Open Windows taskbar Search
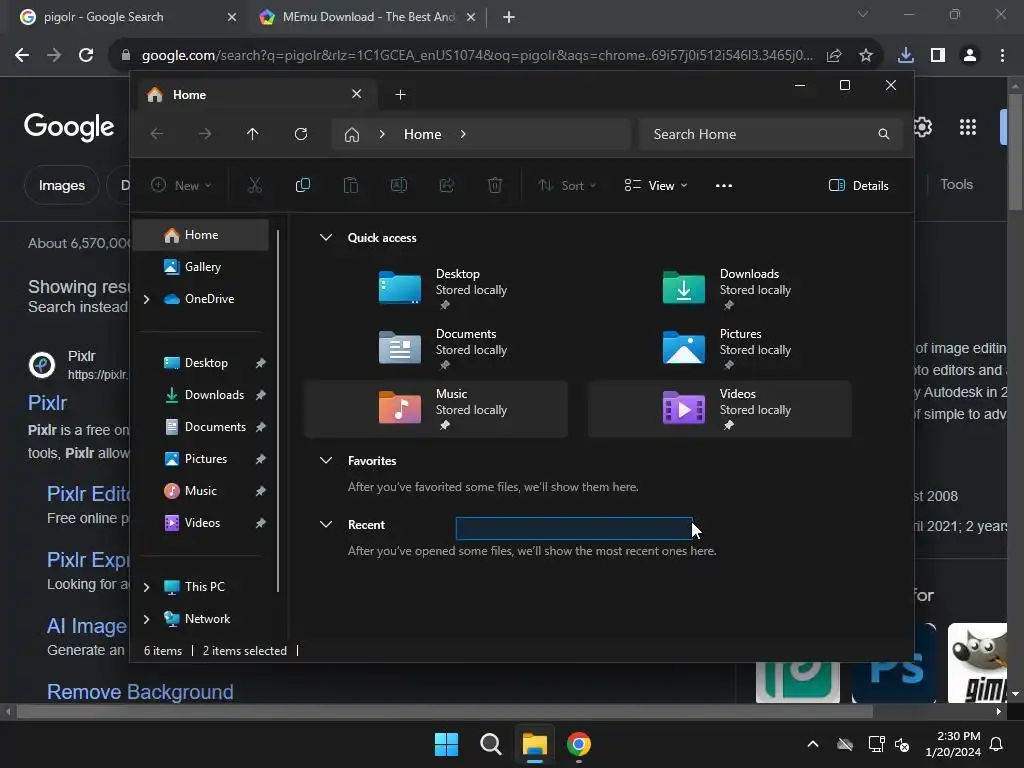Image resolution: width=1024 pixels, height=768 pixels. [x=490, y=744]
